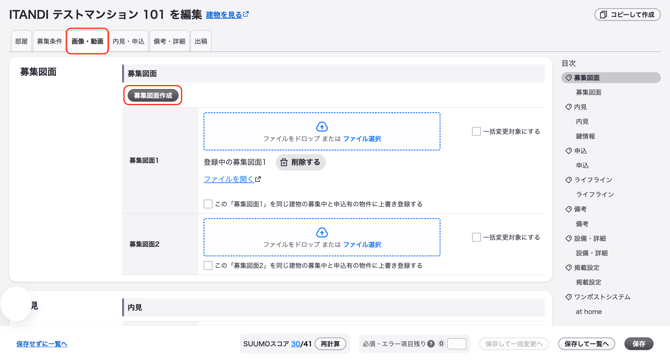Screen dimensions: 670x362
Task: Open the ファイルを開く link
Action: coord(232,179)
